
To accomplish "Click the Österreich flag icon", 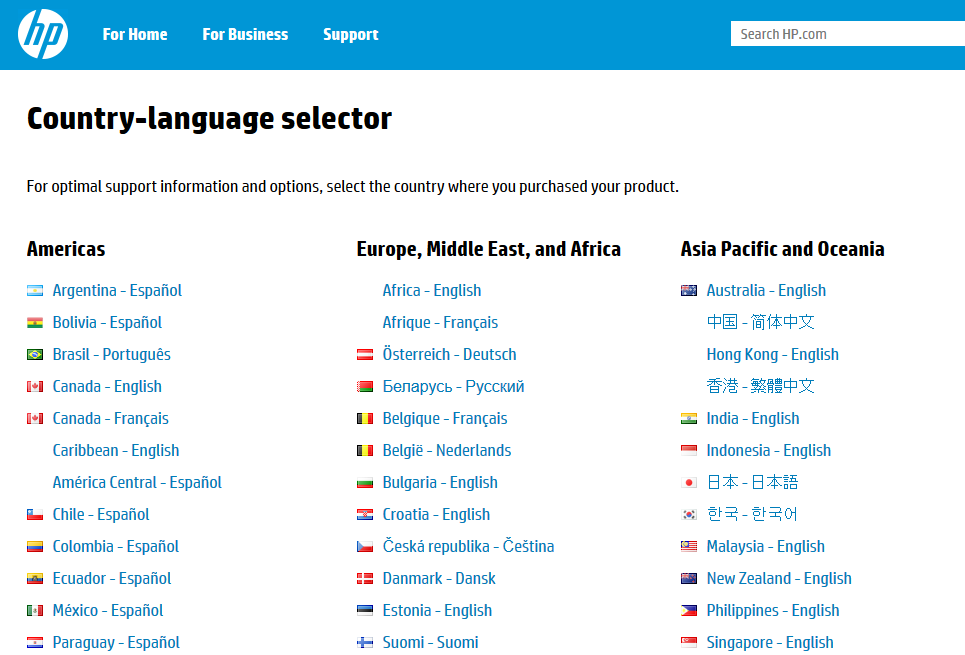I will (x=365, y=355).
